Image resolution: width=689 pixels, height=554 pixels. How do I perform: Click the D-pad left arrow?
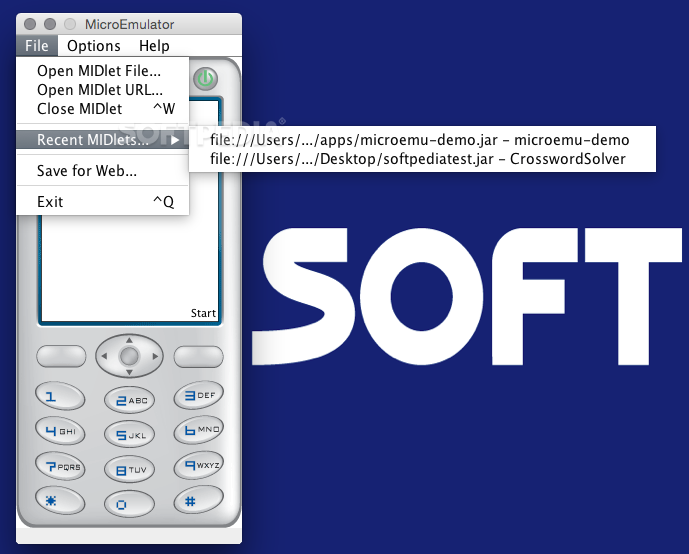[104, 356]
